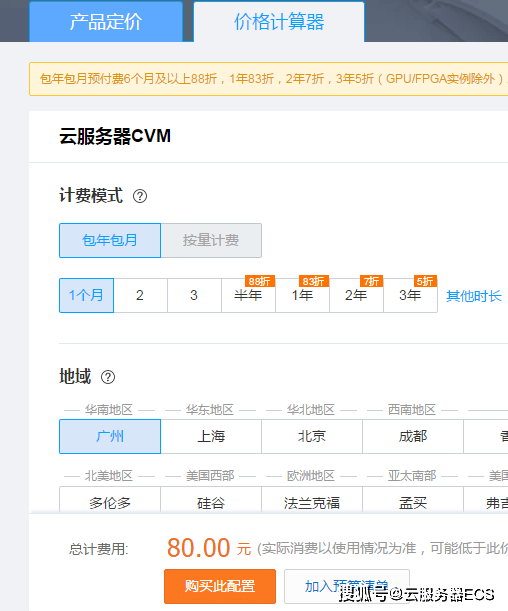The image size is (508, 611).
Task: Choose 半年 duration with 88折
Action: [248, 295]
